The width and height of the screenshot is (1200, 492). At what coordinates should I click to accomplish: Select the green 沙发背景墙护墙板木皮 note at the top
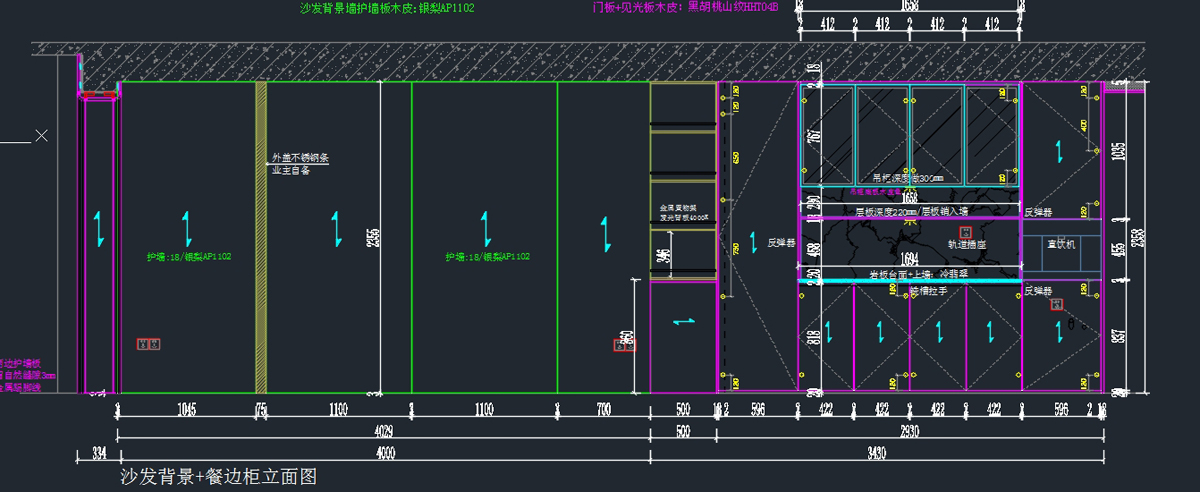[x=386, y=8]
